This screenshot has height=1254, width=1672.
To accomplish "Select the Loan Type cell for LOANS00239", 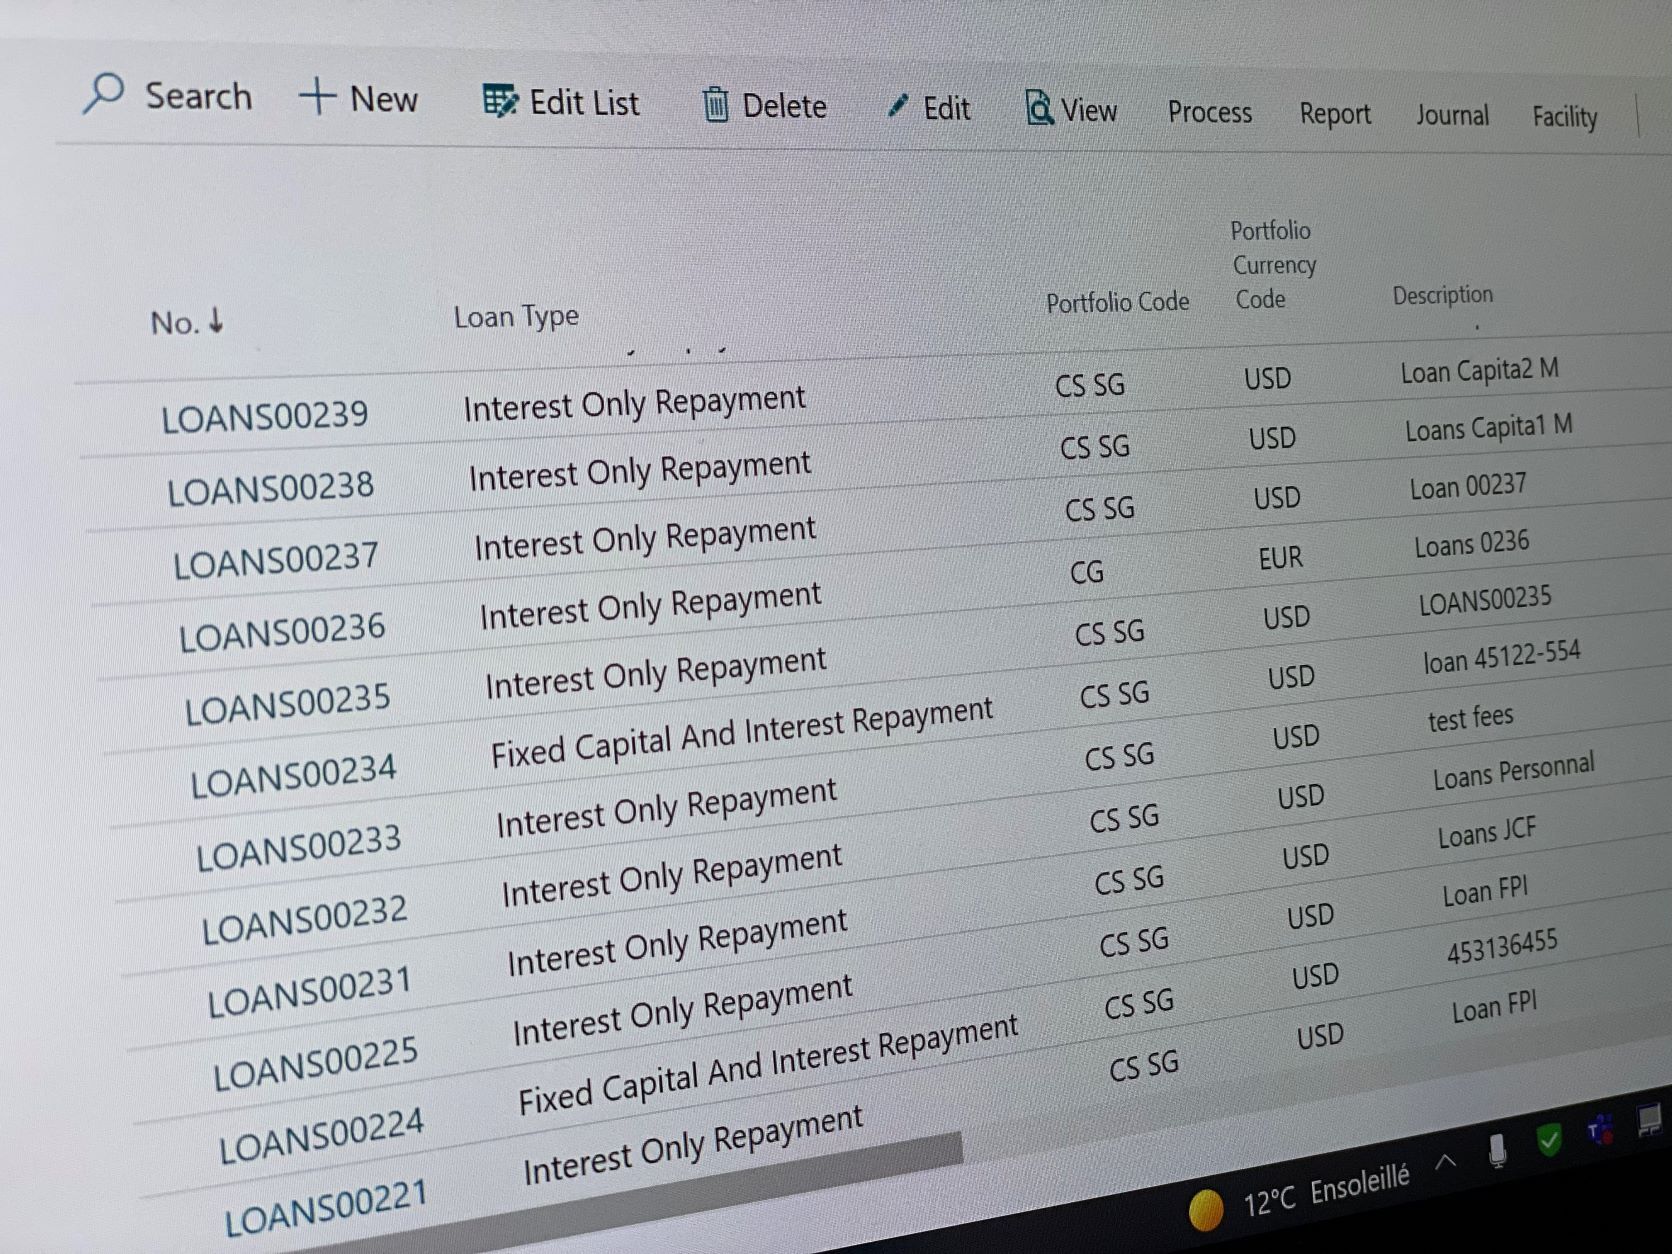I will [x=634, y=402].
